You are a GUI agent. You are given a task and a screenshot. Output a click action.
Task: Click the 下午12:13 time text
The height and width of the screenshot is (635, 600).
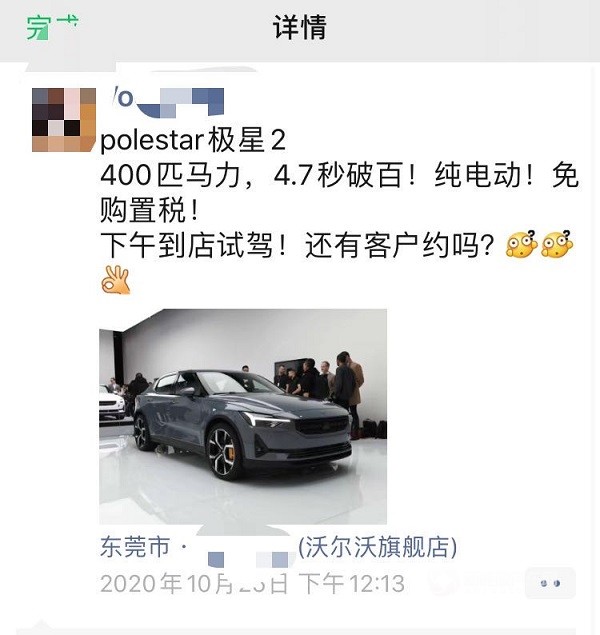tap(351, 584)
